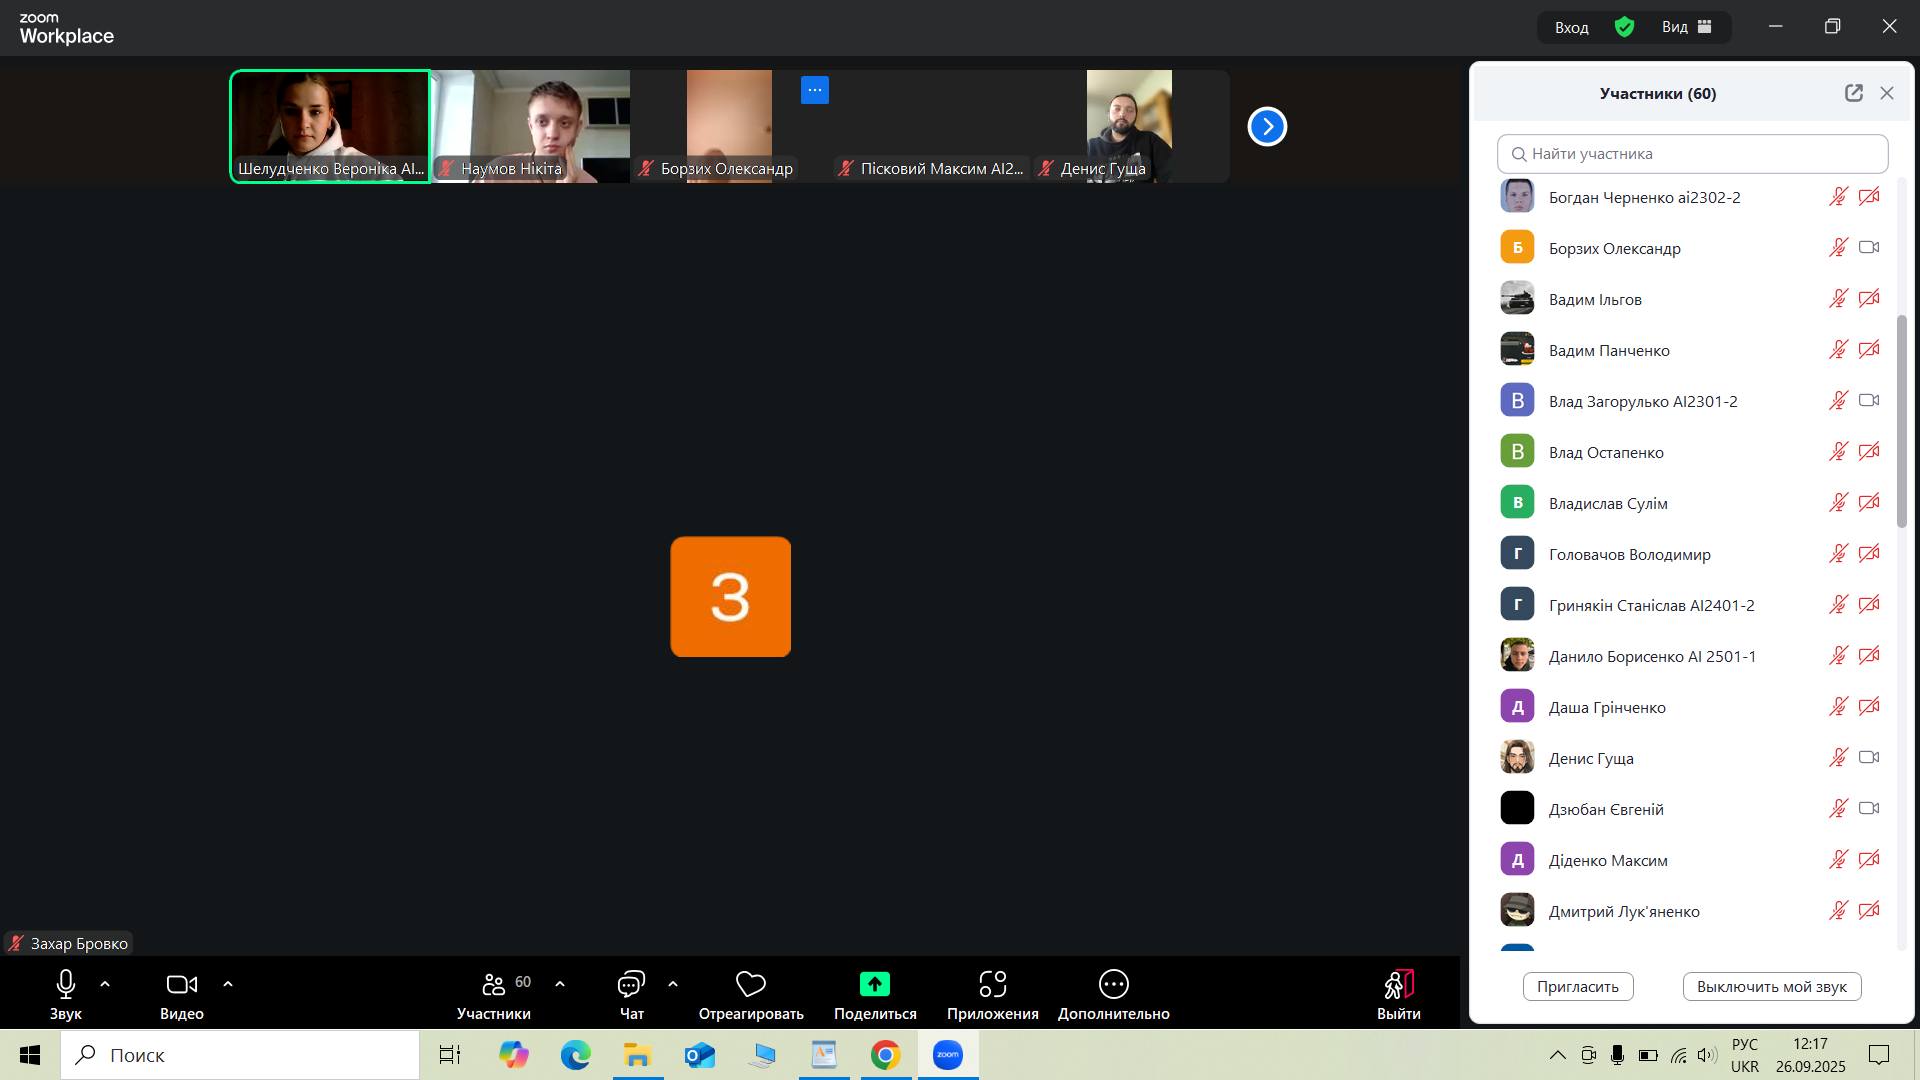The height and width of the screenshot is (1080, 1920).
Task: Click the Найти участника search field
Action: click(x=1692, y=154)
